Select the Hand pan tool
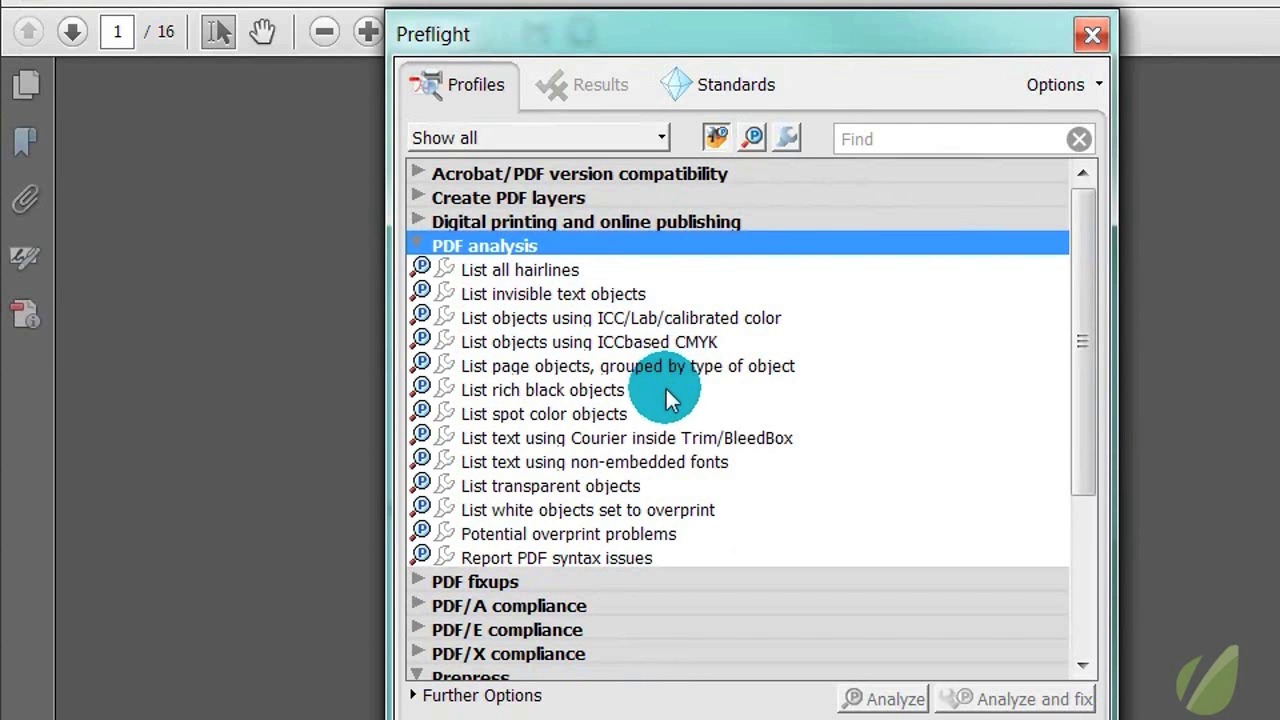 (x=262, y=32)
